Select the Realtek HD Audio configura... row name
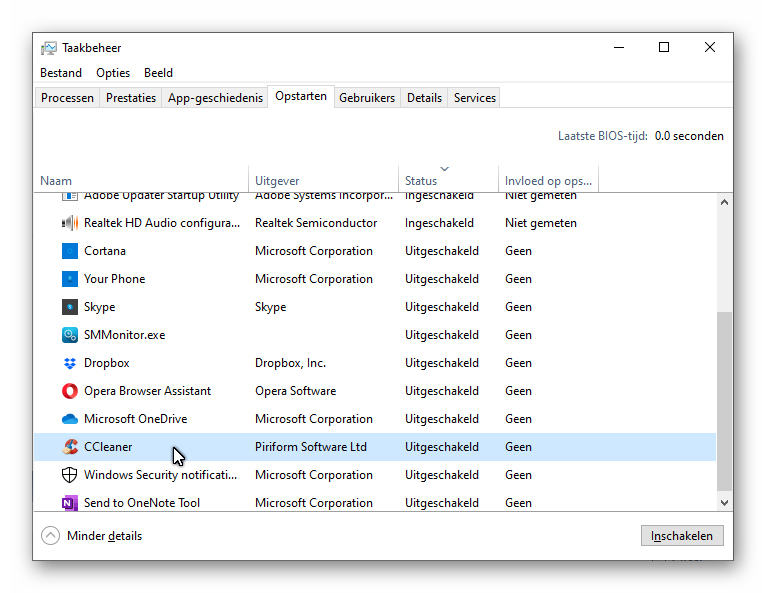766x593 pixels. point(162,223)
